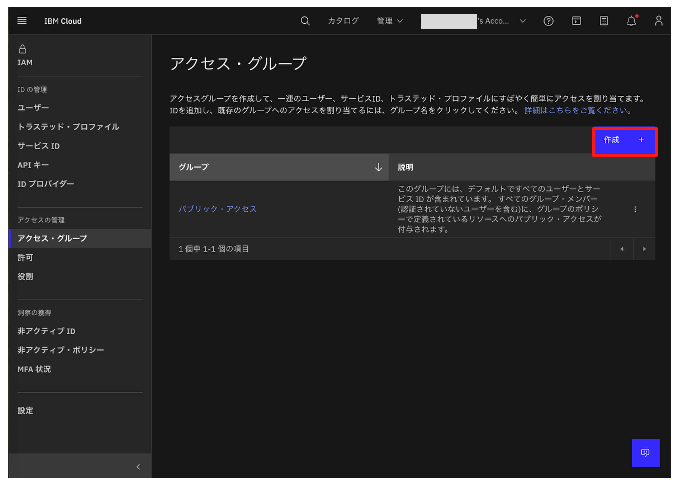
Task: Click the blue feedback chat icon
Action: pyautogui.click(x=645, y=453)
